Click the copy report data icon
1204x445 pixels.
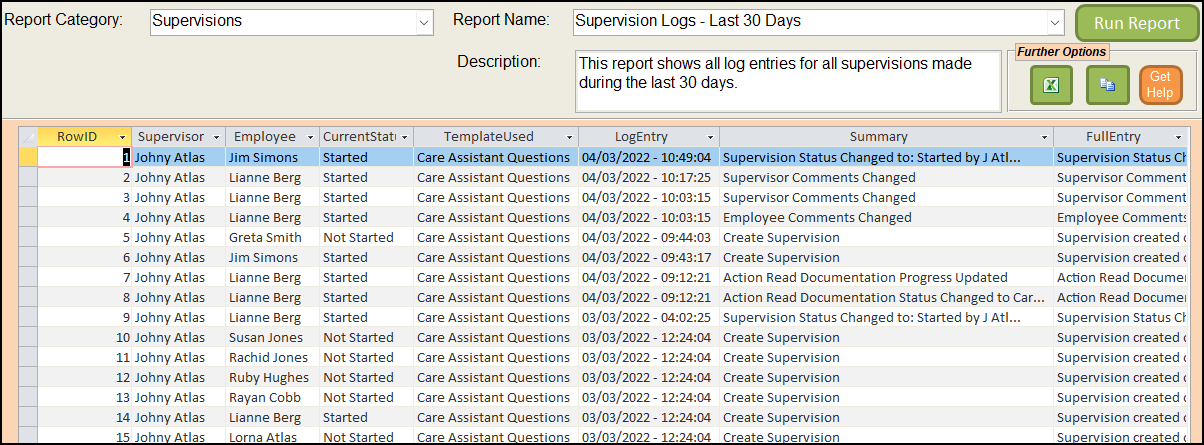point(1107,85)
